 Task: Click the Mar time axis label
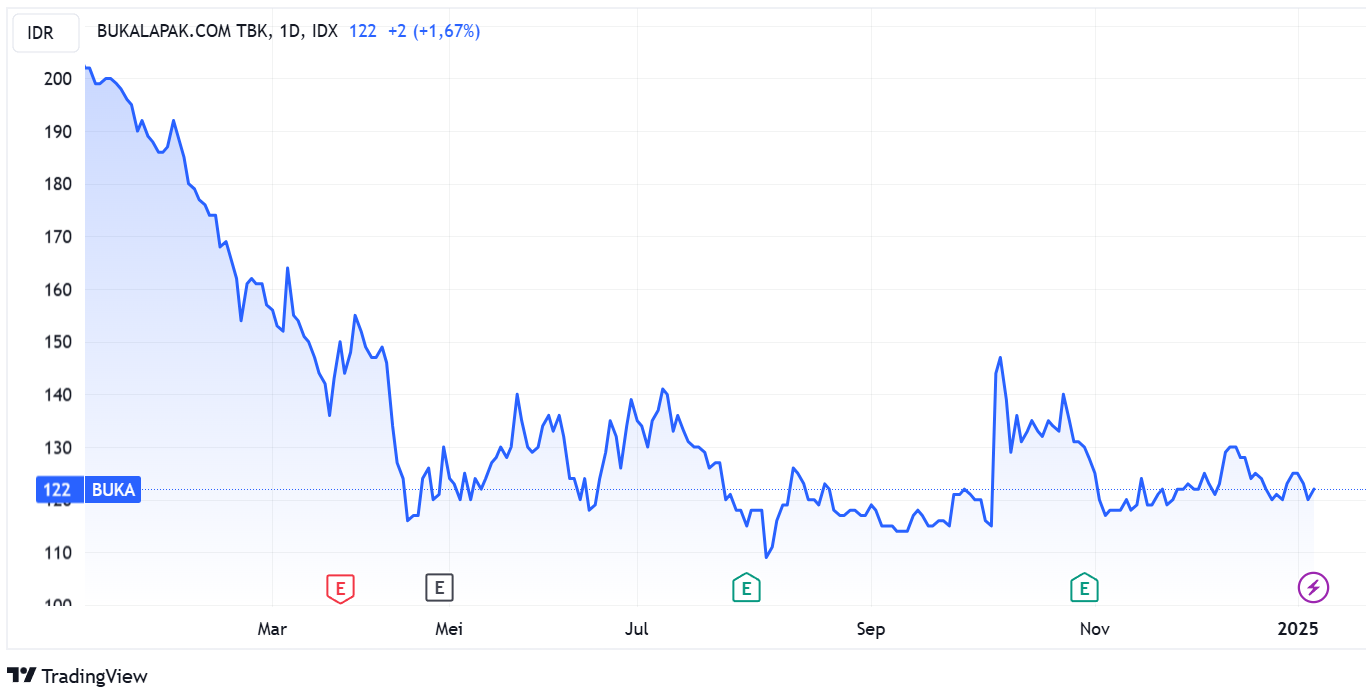[272, 629]
